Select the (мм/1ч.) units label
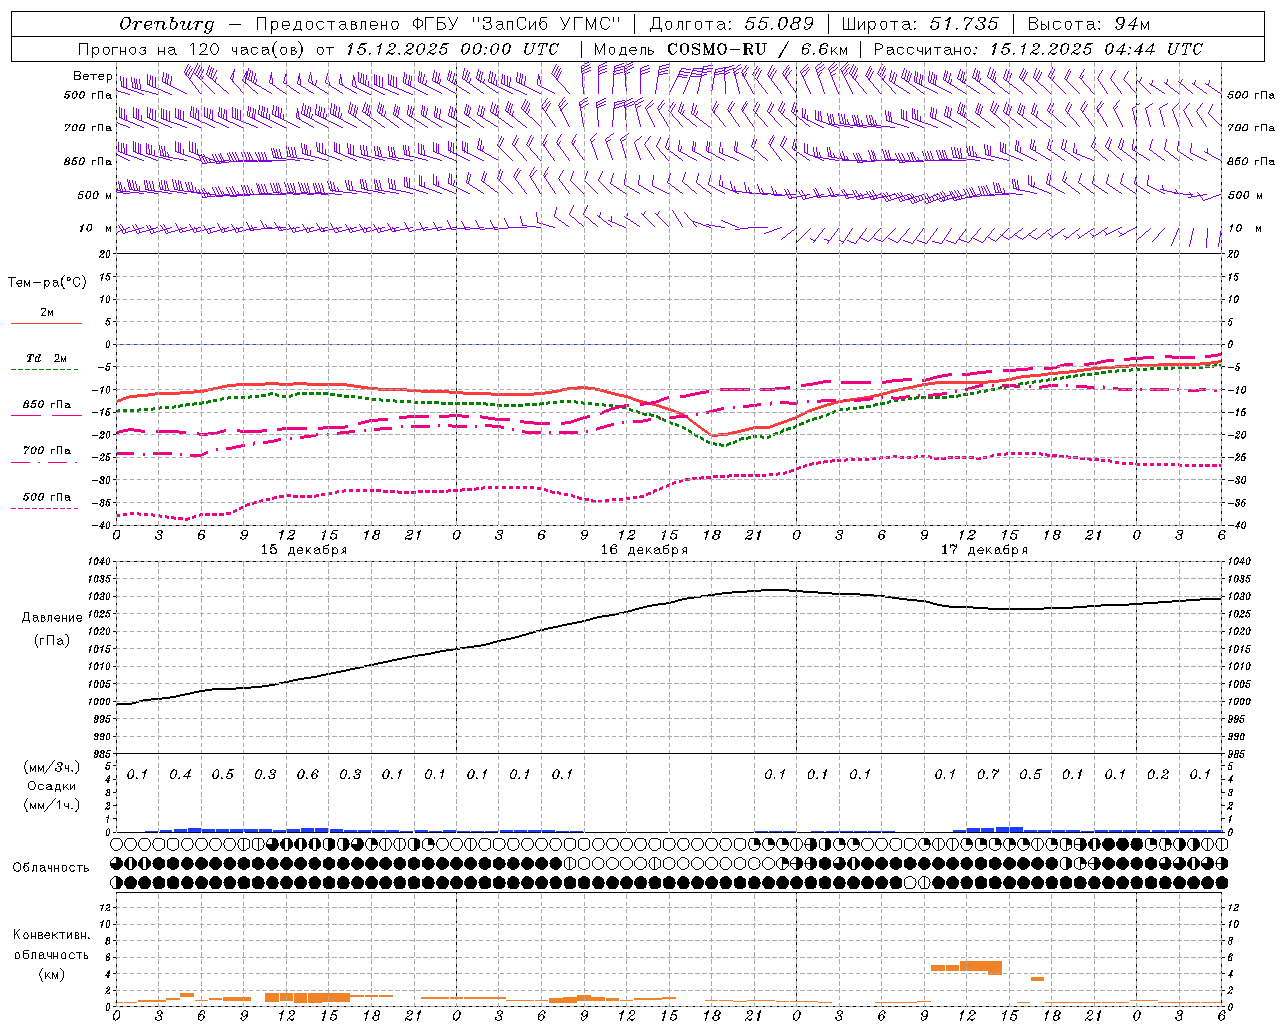 tap(52, 805)
